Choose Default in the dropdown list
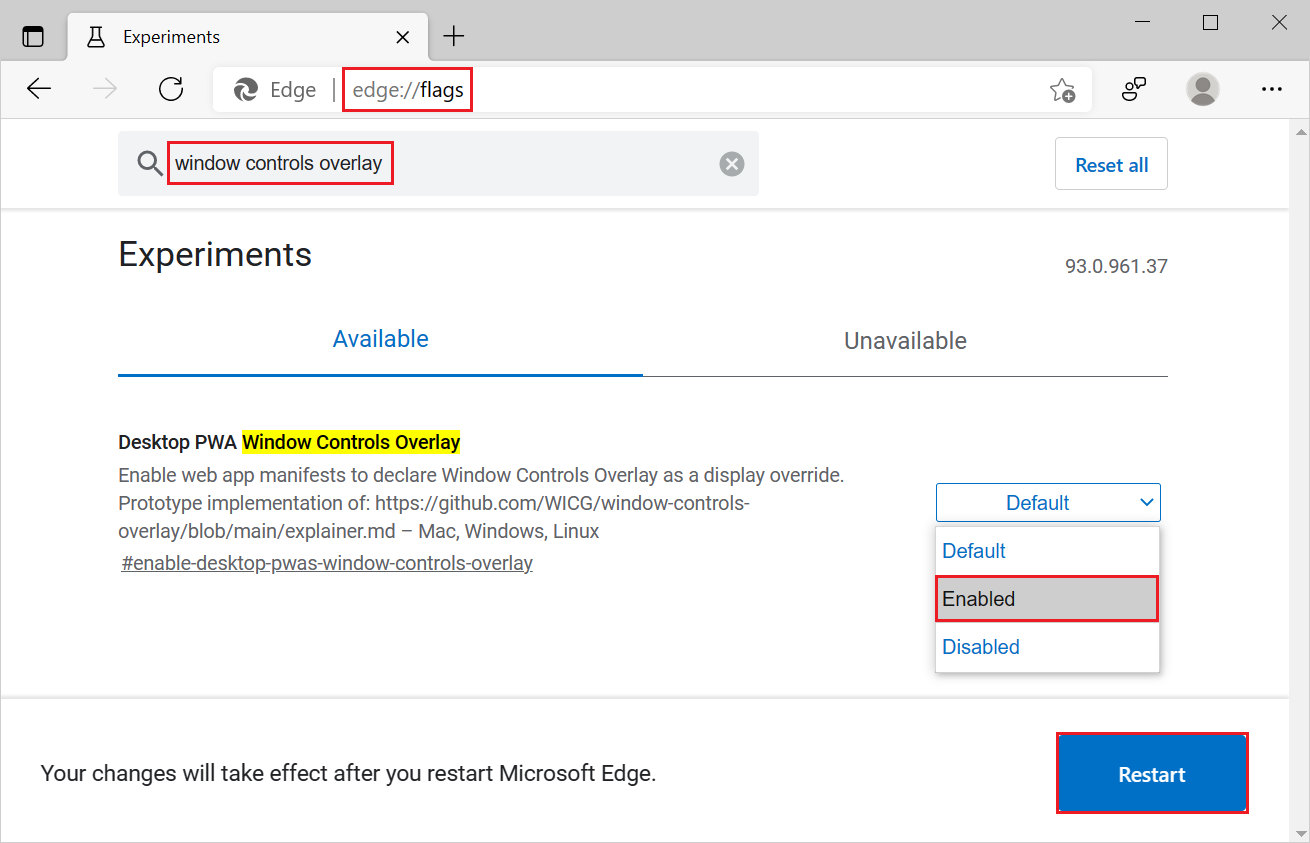The image size is (1310, 843). click(1047, 551)
